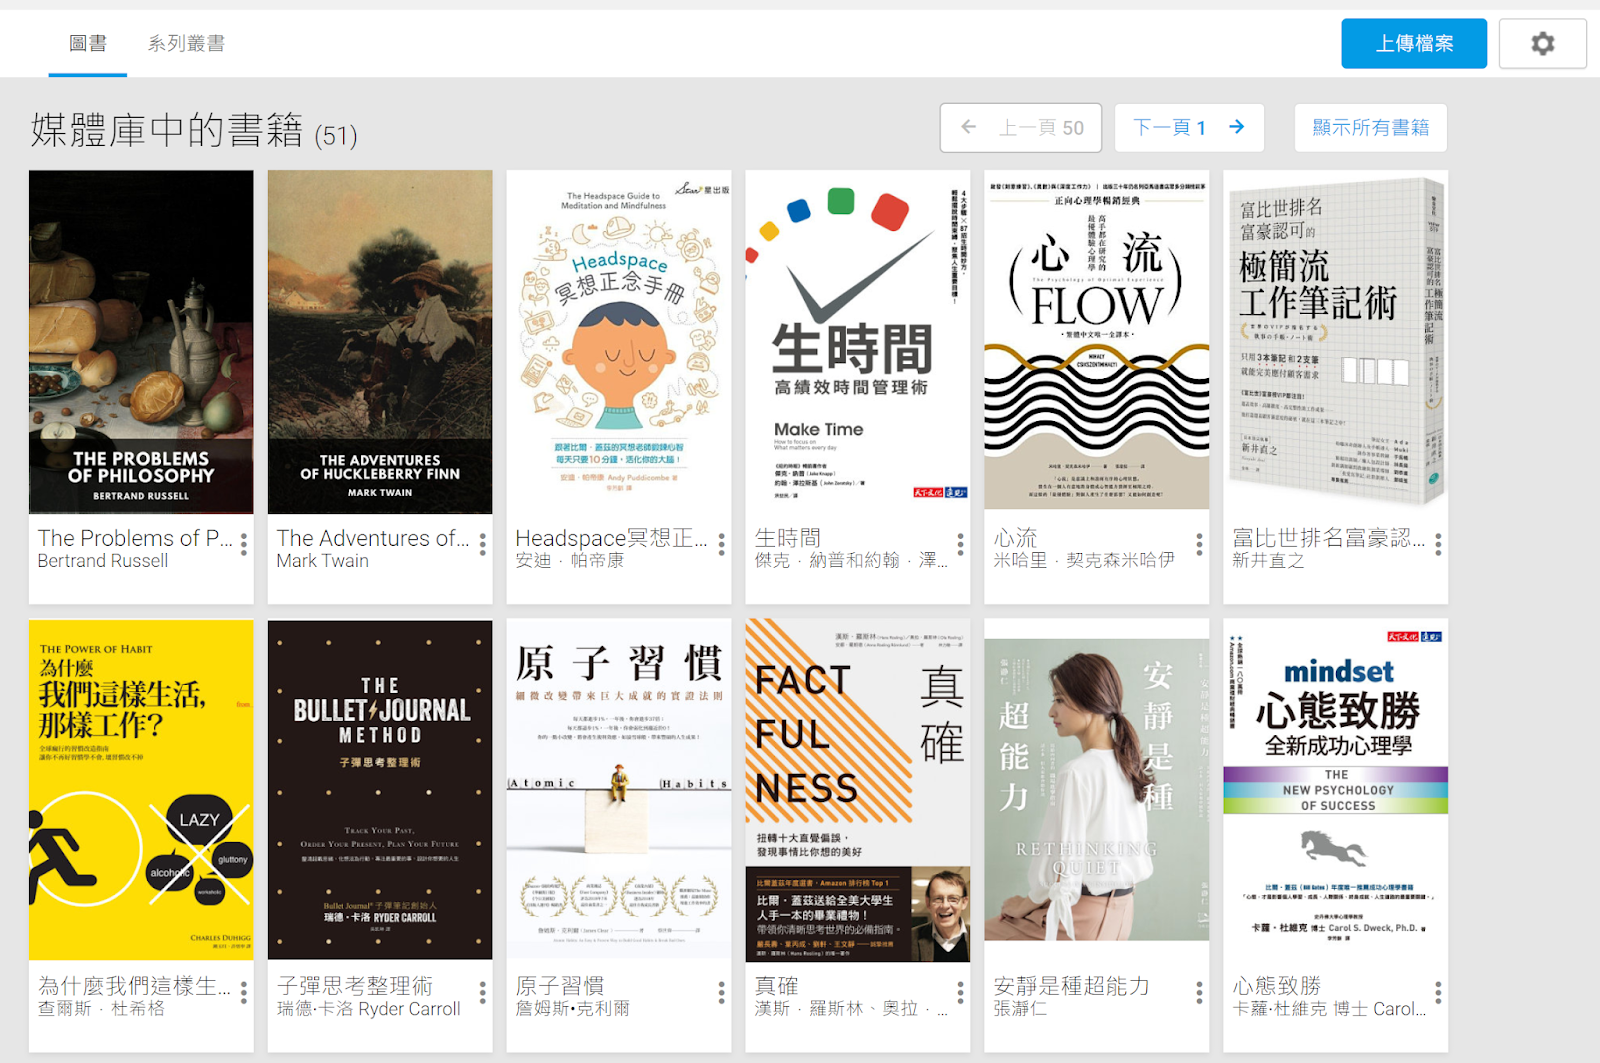Click title text 心態致勝
1600x1063 pixels.
pyautogui.click(x=1277, y=986)
